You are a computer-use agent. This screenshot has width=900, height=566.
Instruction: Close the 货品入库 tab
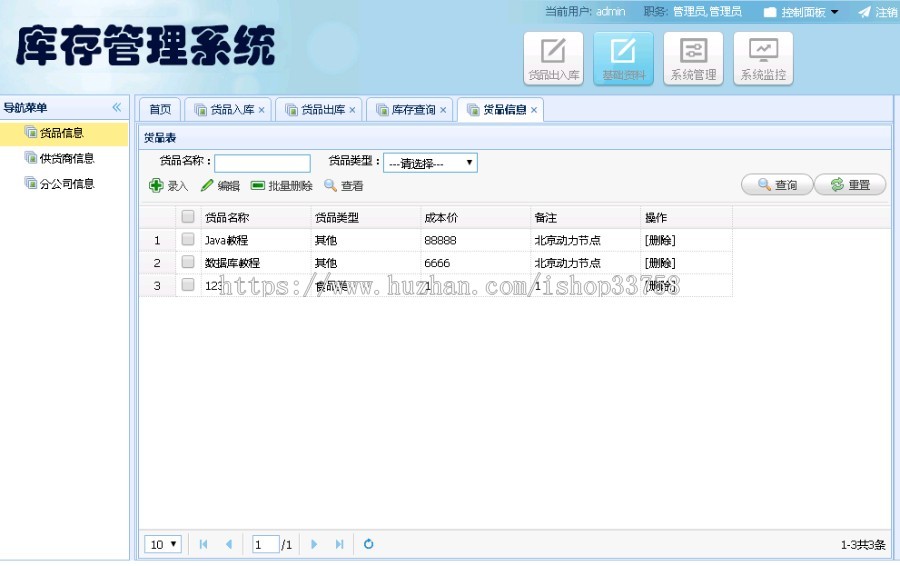261,110
